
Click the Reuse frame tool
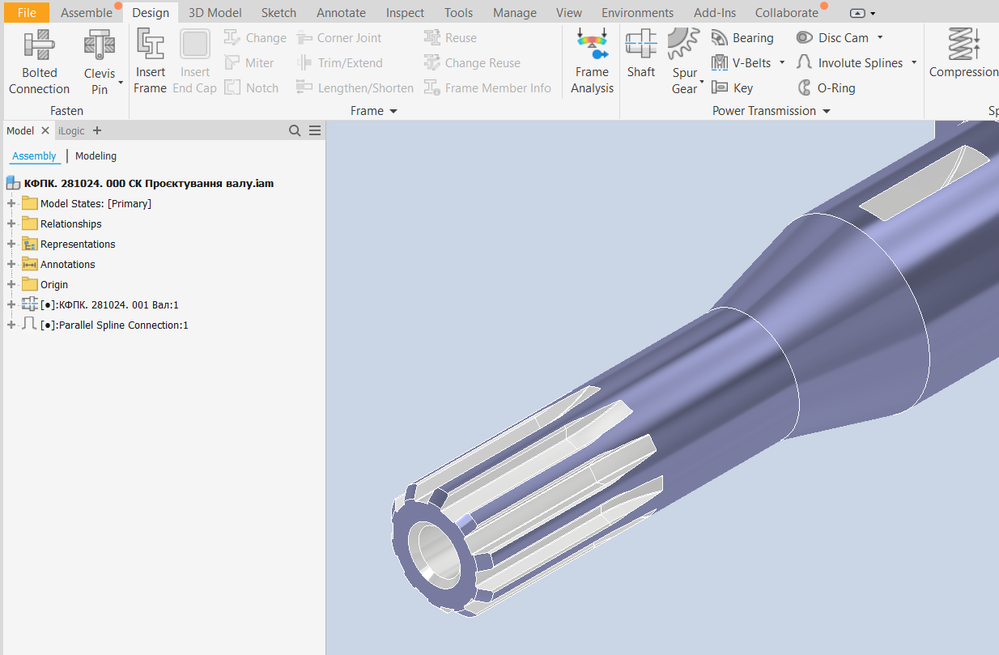coord(450,38)
